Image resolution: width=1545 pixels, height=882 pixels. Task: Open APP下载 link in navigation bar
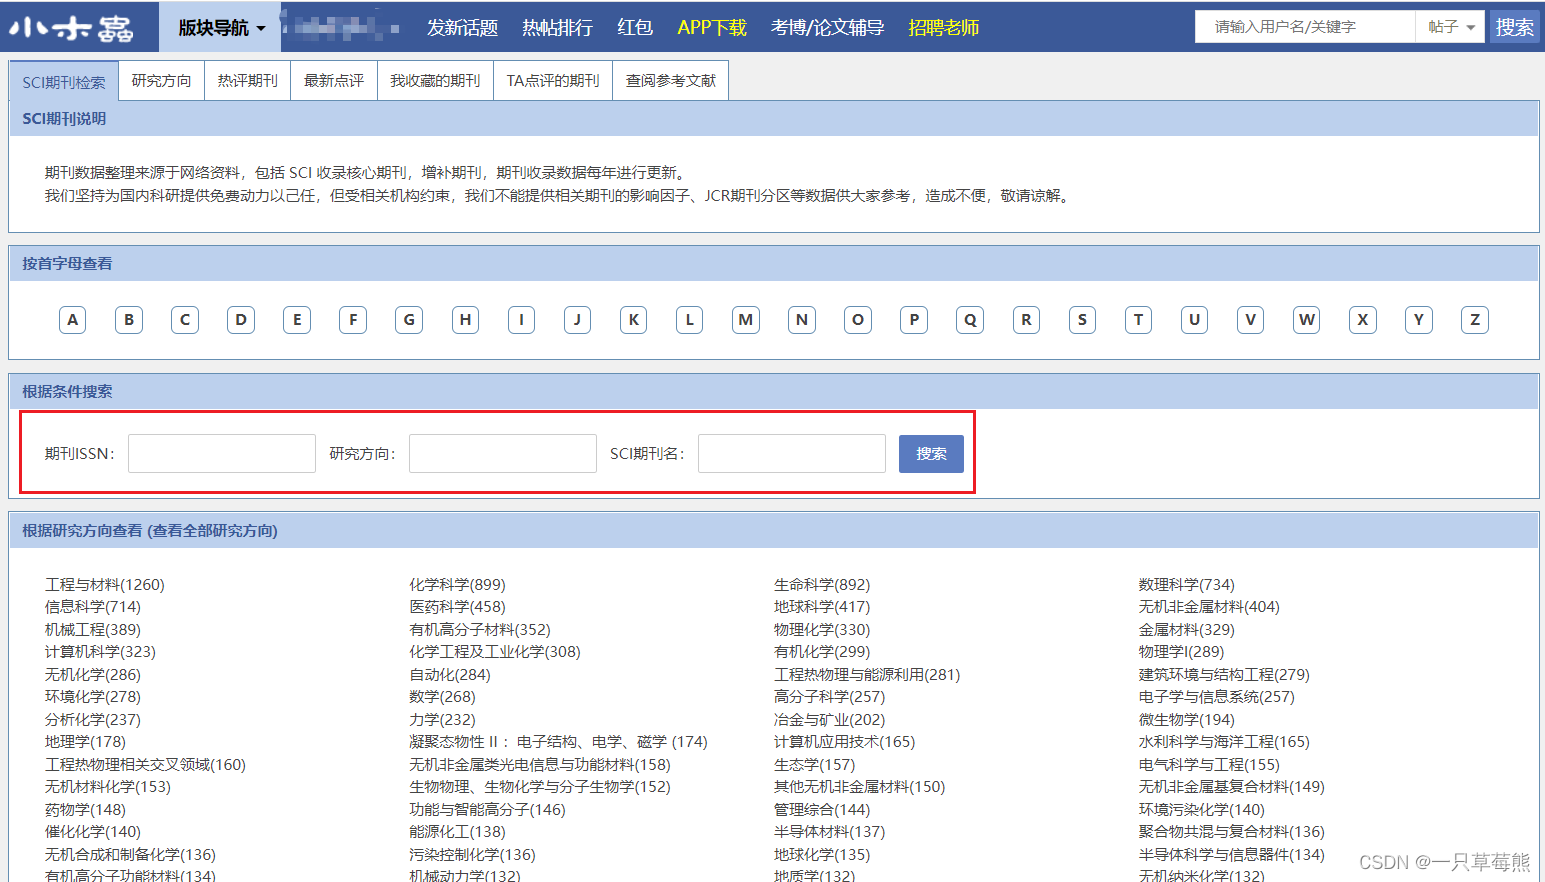712,28
